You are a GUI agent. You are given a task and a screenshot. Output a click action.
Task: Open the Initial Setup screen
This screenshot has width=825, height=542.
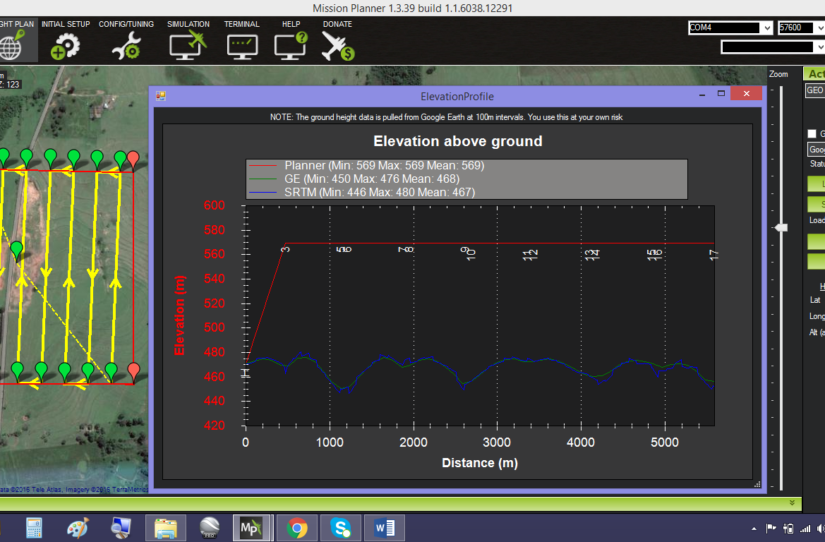(x=66, y=41)
